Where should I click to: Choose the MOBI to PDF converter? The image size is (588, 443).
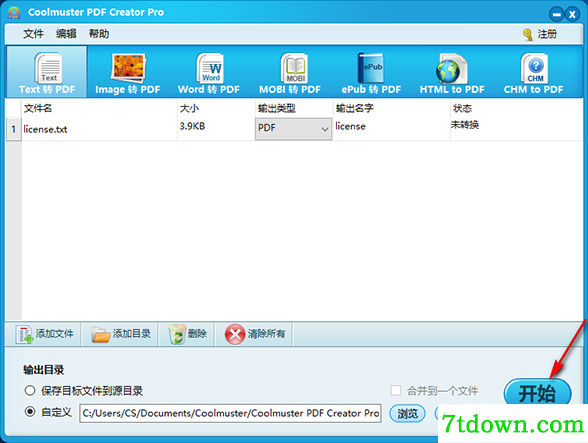pyautogui.click(x=290, y=72)
